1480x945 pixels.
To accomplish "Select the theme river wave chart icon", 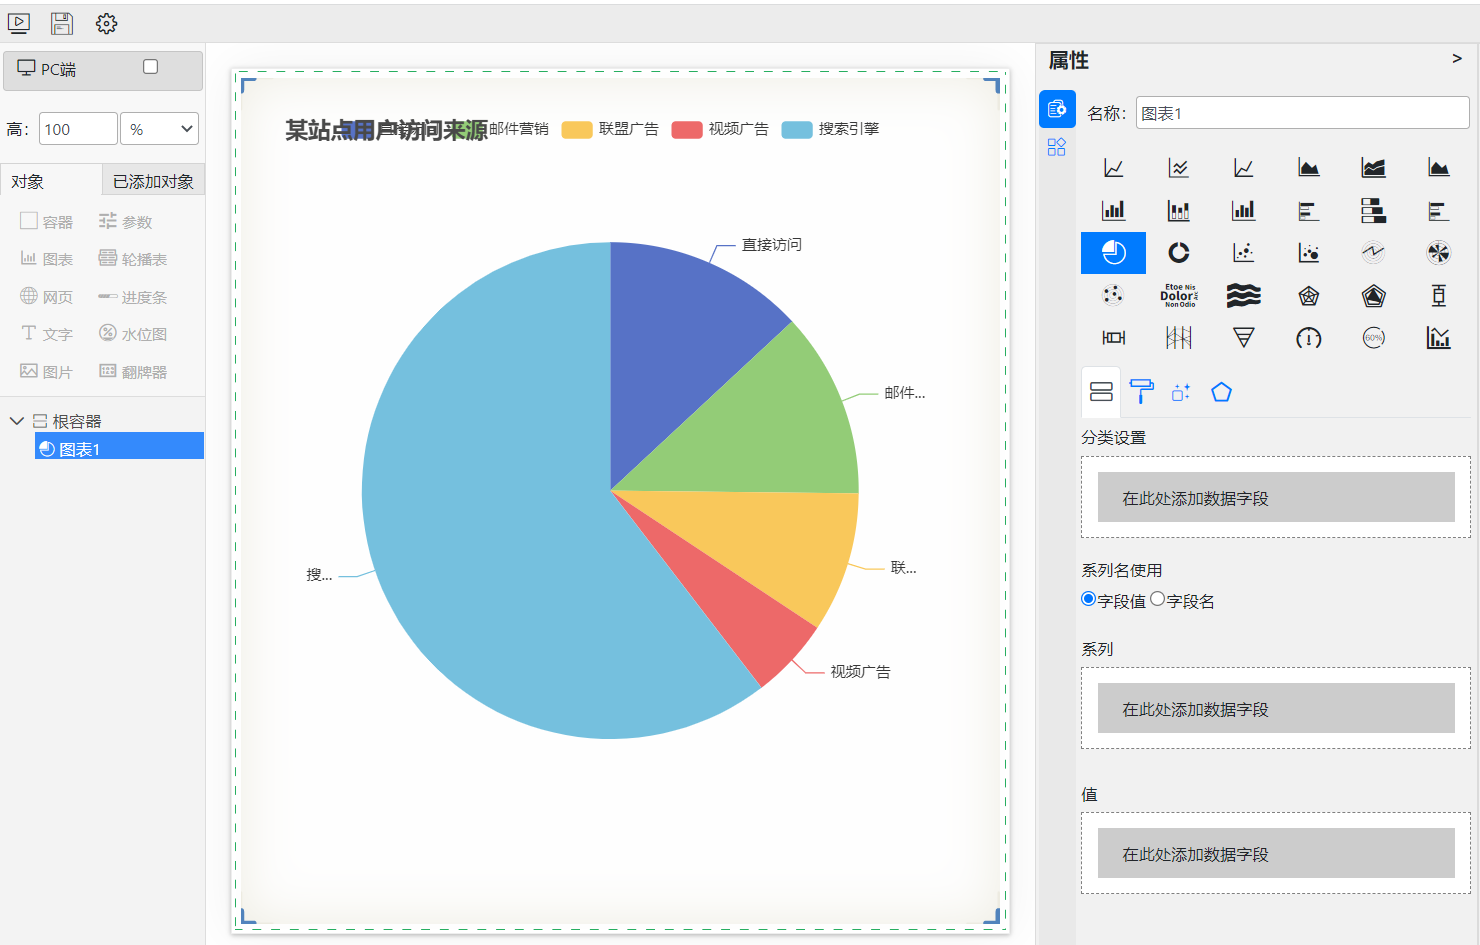I will [x=1244, y=295].
